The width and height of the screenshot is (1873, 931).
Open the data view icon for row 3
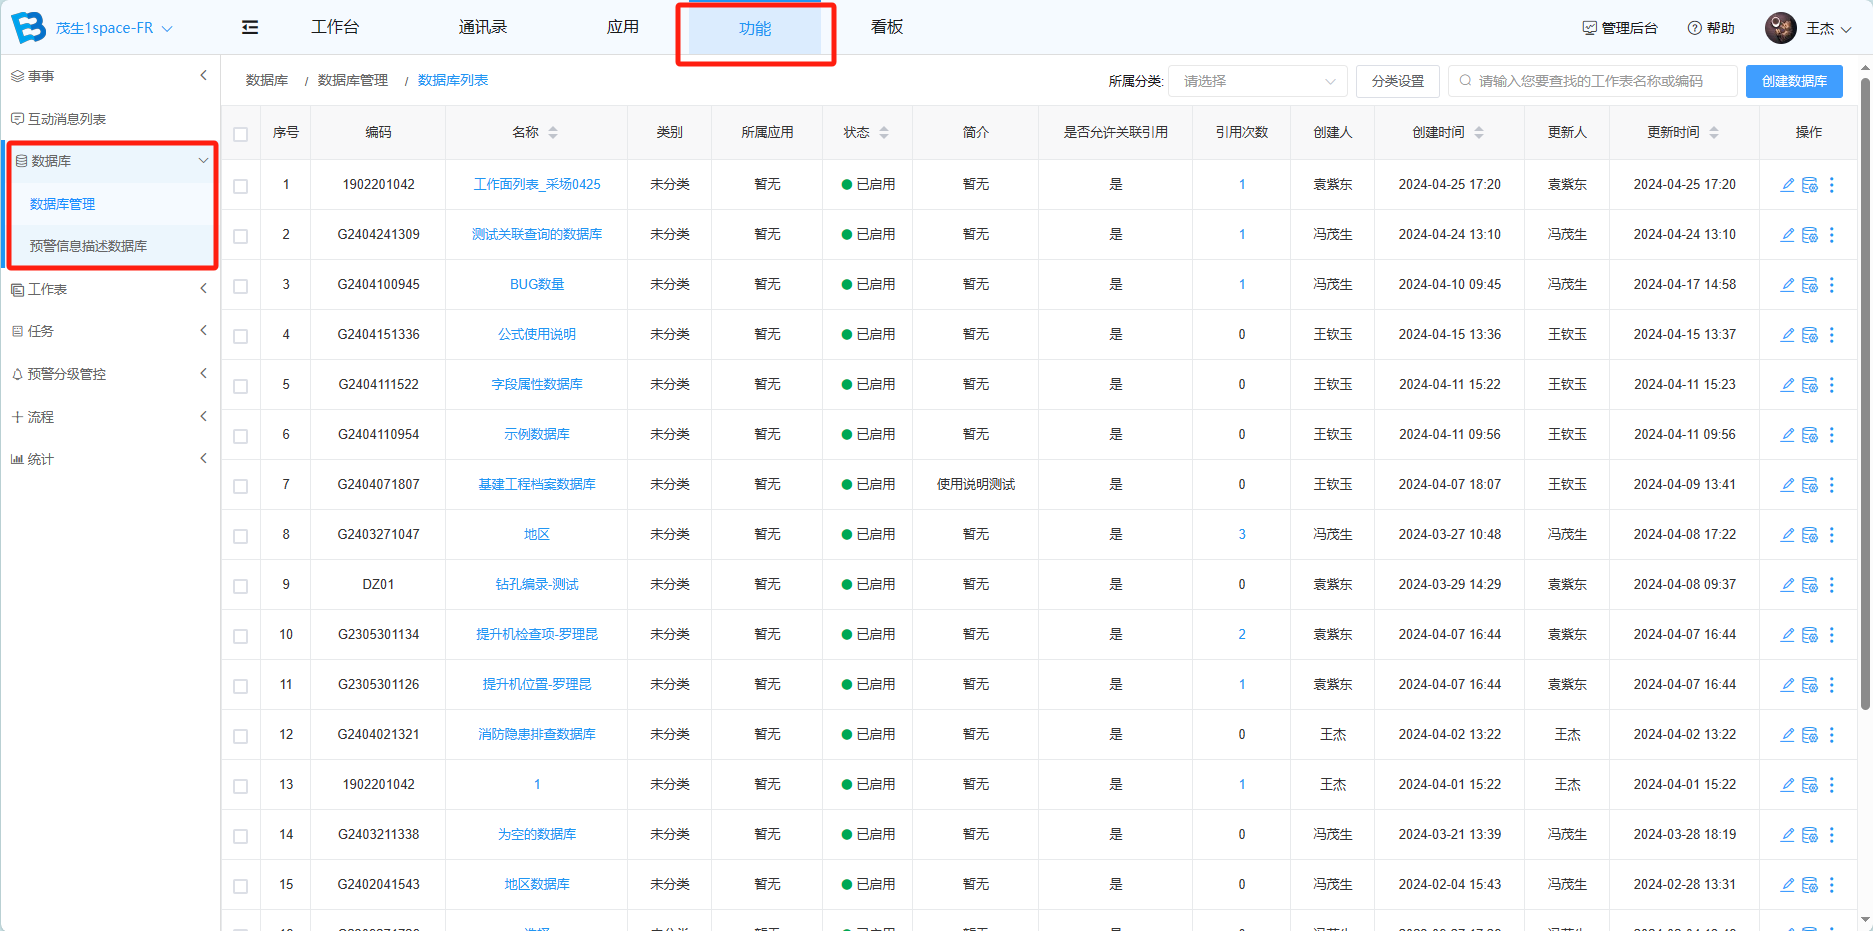coord(1809,285)
